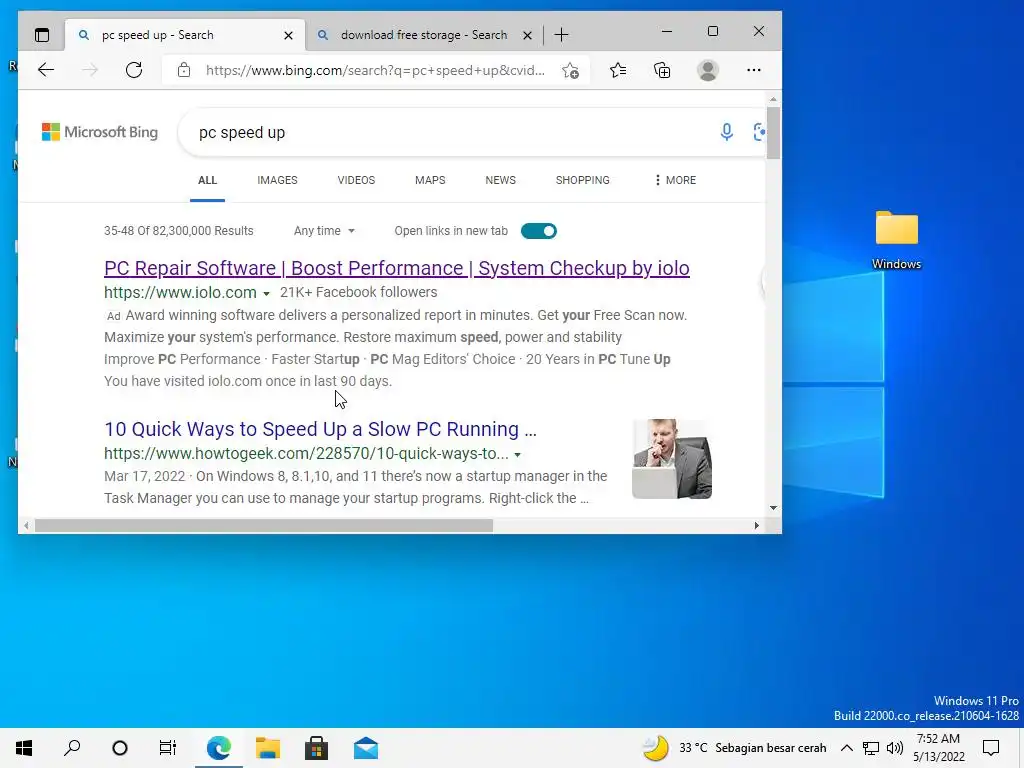Open Microsoft Store from the taskbar
The height and width of the screenshot is (768, 1024).
pyautogui.click(x=317, y=748)
